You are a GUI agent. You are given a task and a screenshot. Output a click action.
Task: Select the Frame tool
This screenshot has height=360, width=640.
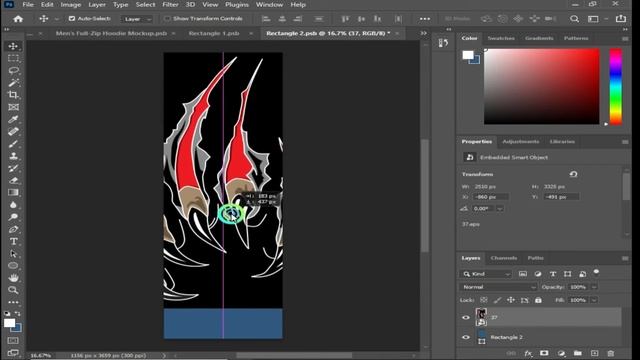click(13, 107)
